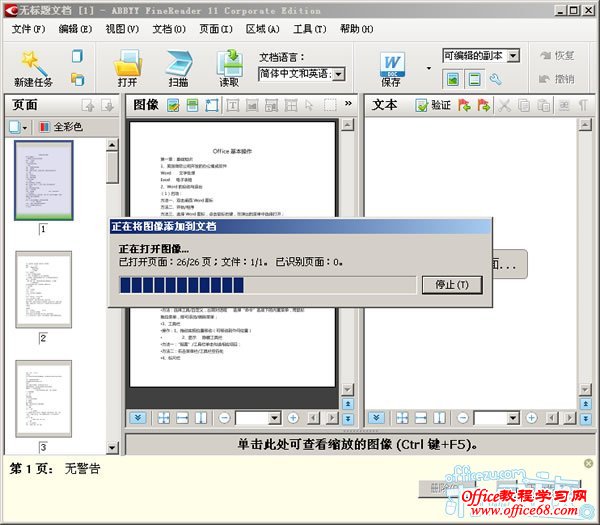Expand the image toolbar with the » chevron

pos(348,103)
